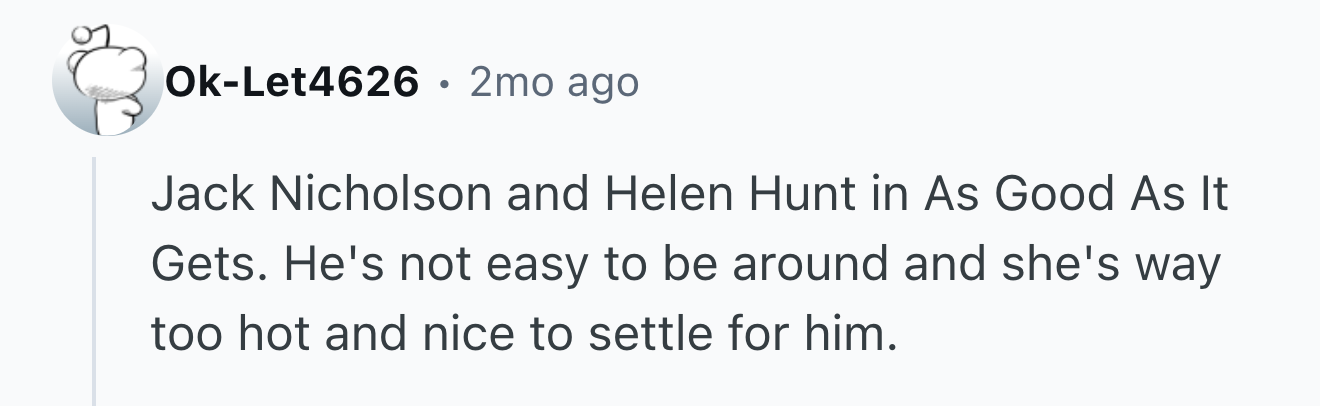
Task: Select the 'As Good As It' text
Action: point(1075,195)
